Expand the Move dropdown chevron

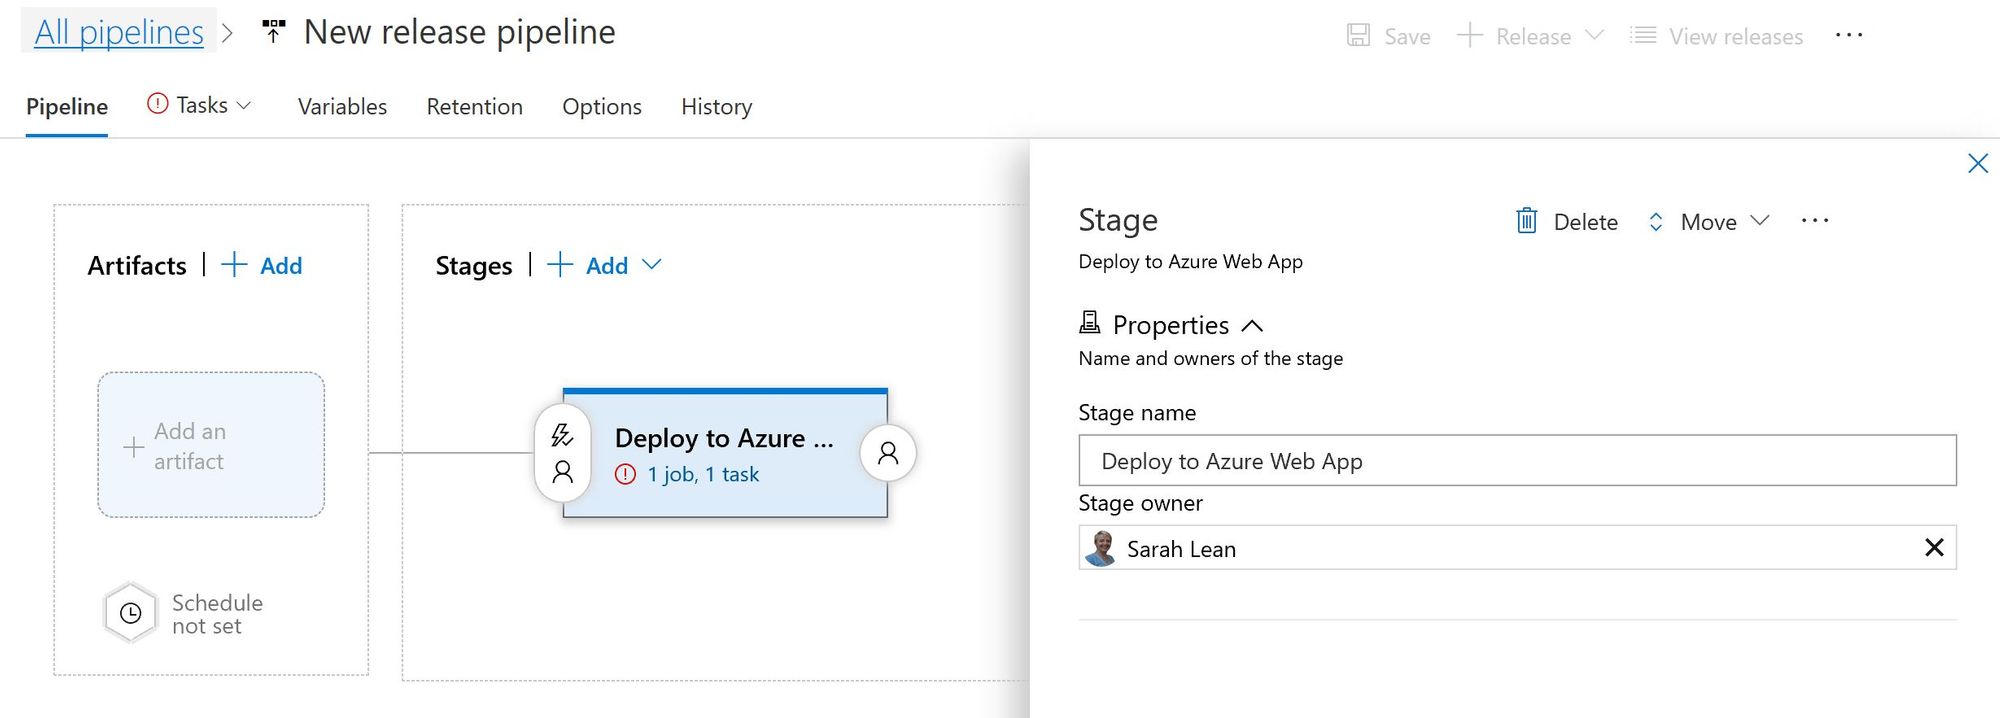point(1760,220)
